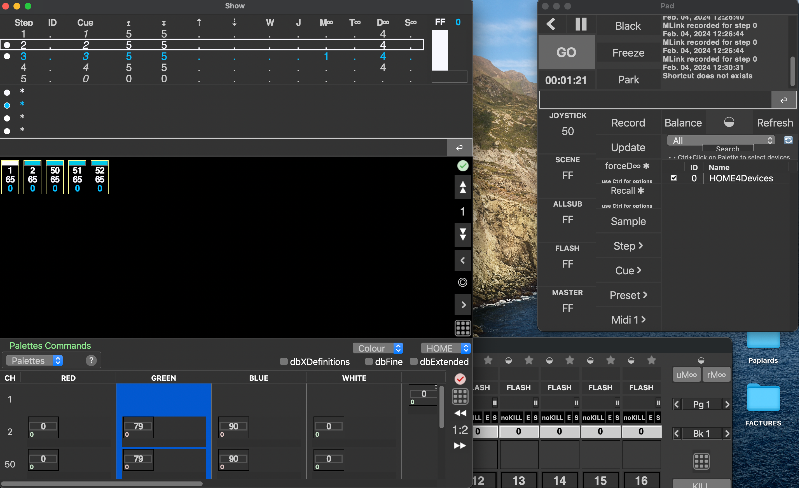Open the Colour dropdown

(x=379, y=348)
